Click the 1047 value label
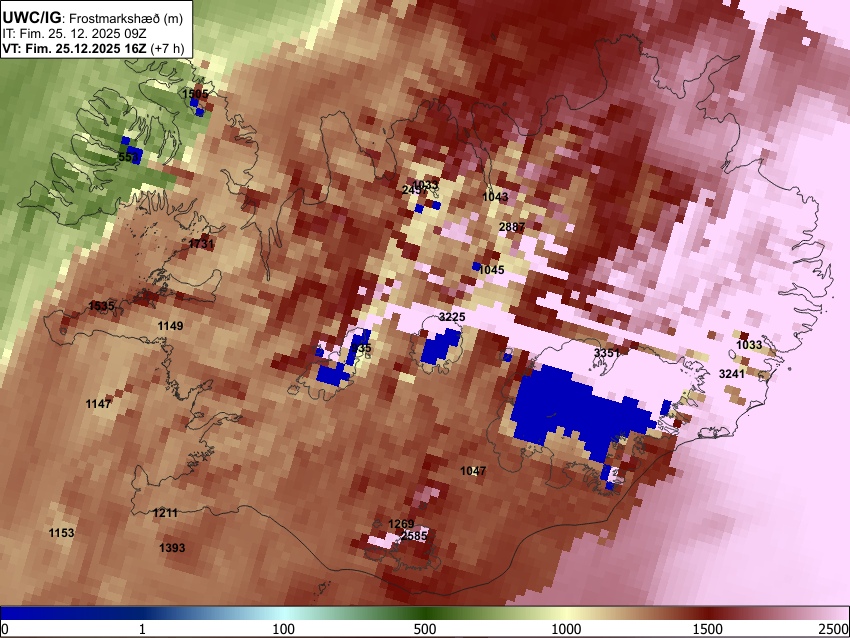Screen dimensions: 850x638 (473, 471)
